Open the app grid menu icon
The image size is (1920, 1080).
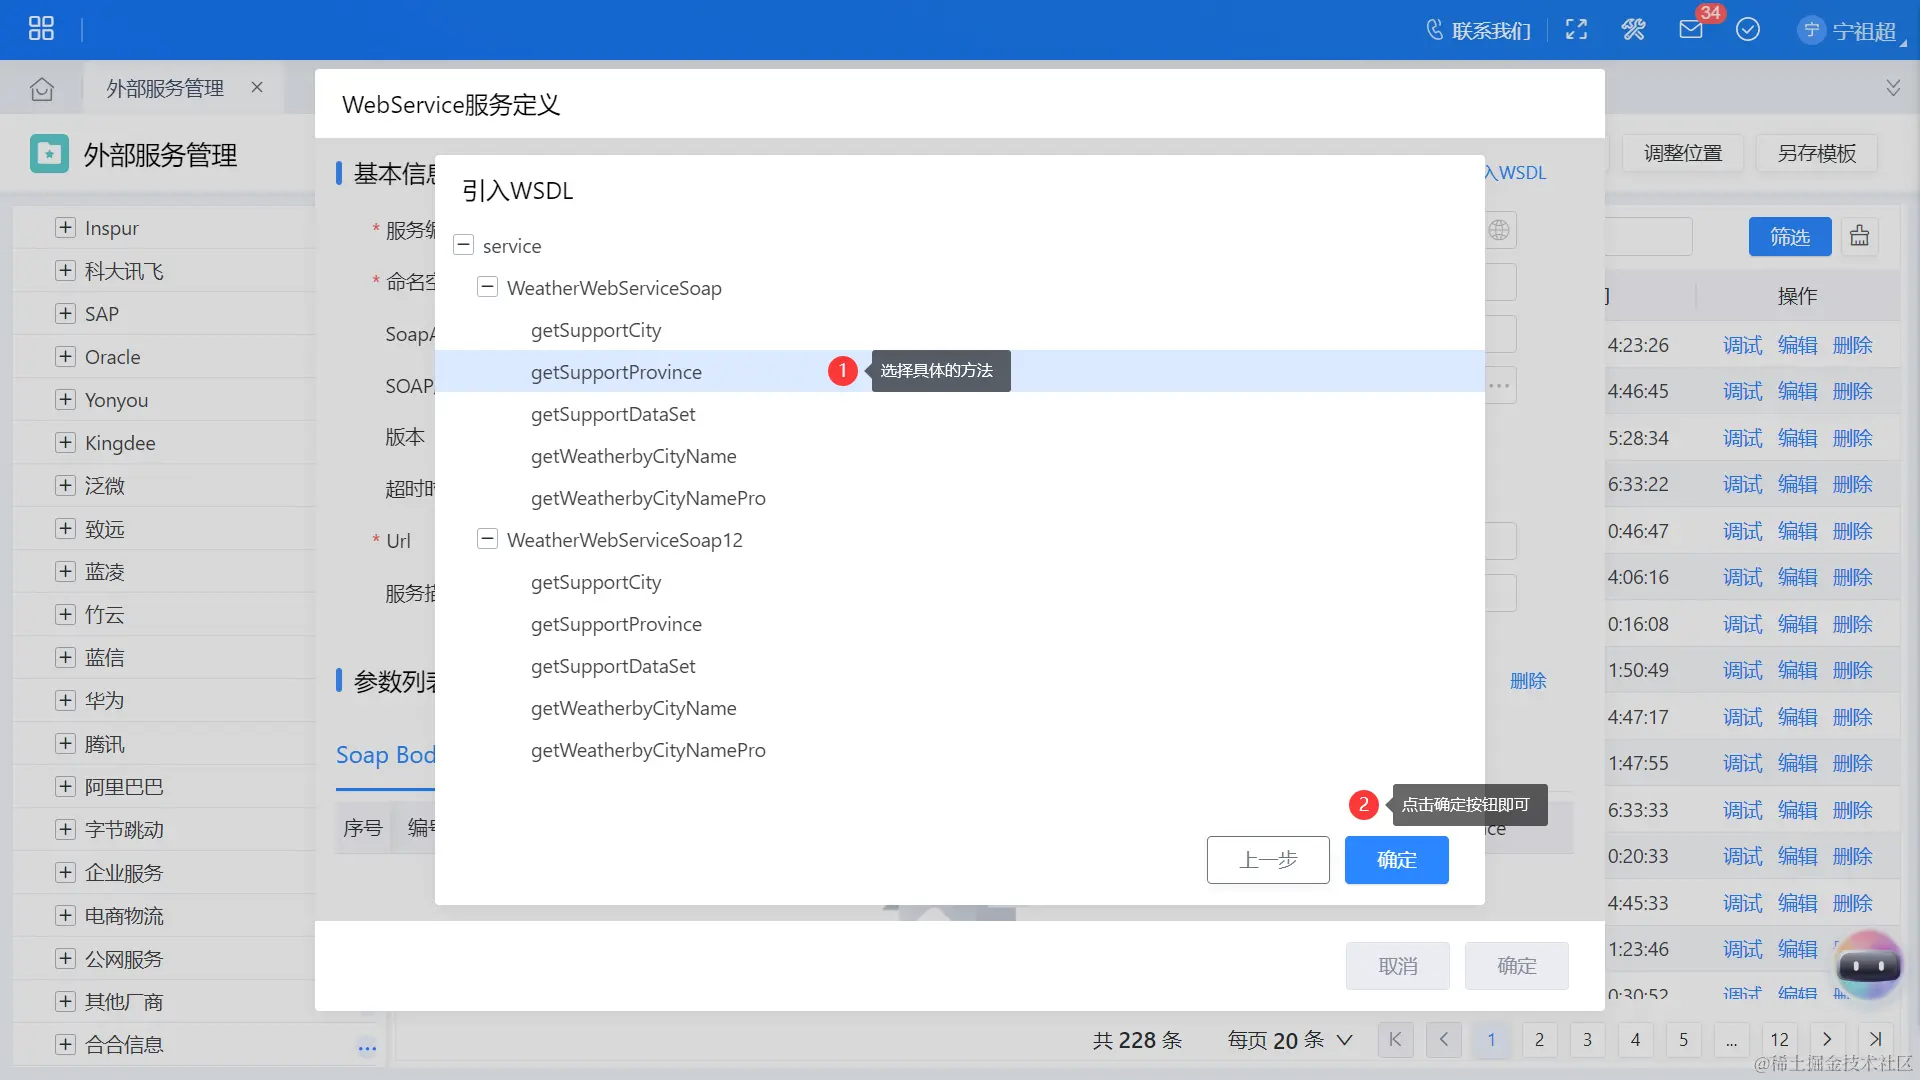41,28
